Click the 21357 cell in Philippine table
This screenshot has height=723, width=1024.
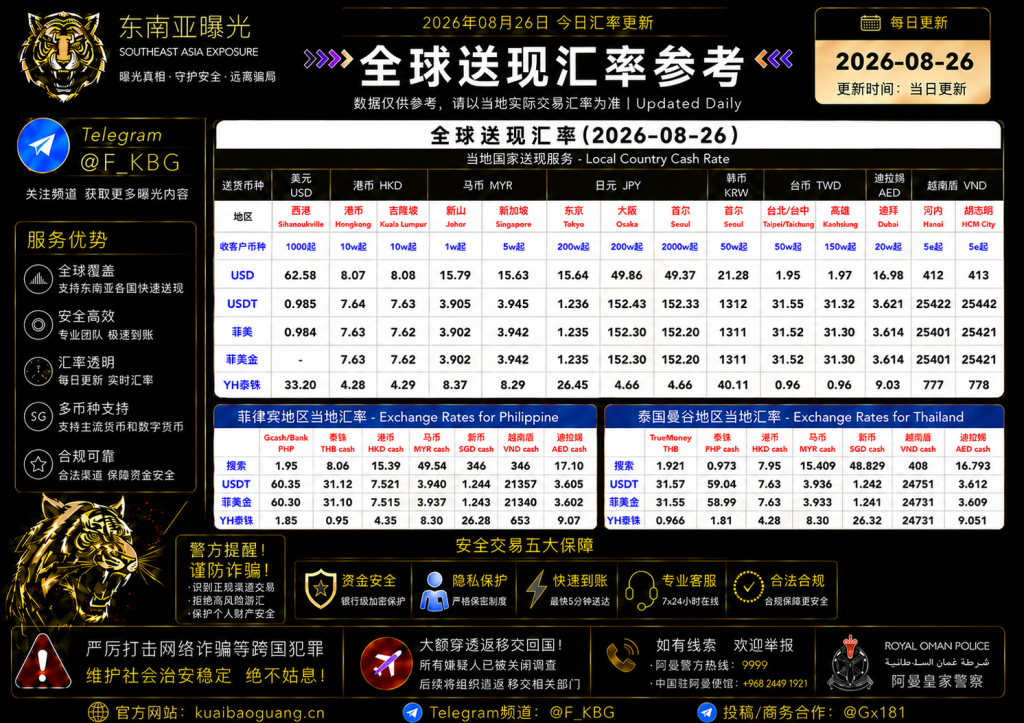coord(520,484)
